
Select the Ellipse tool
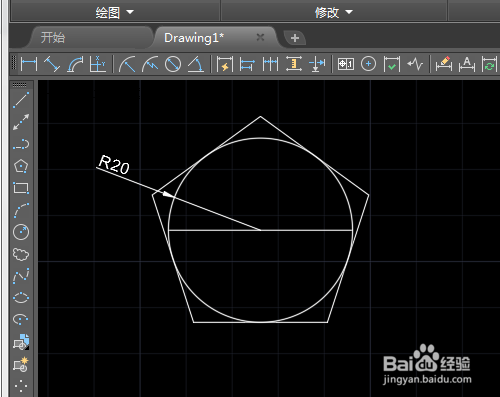point(21,297)
